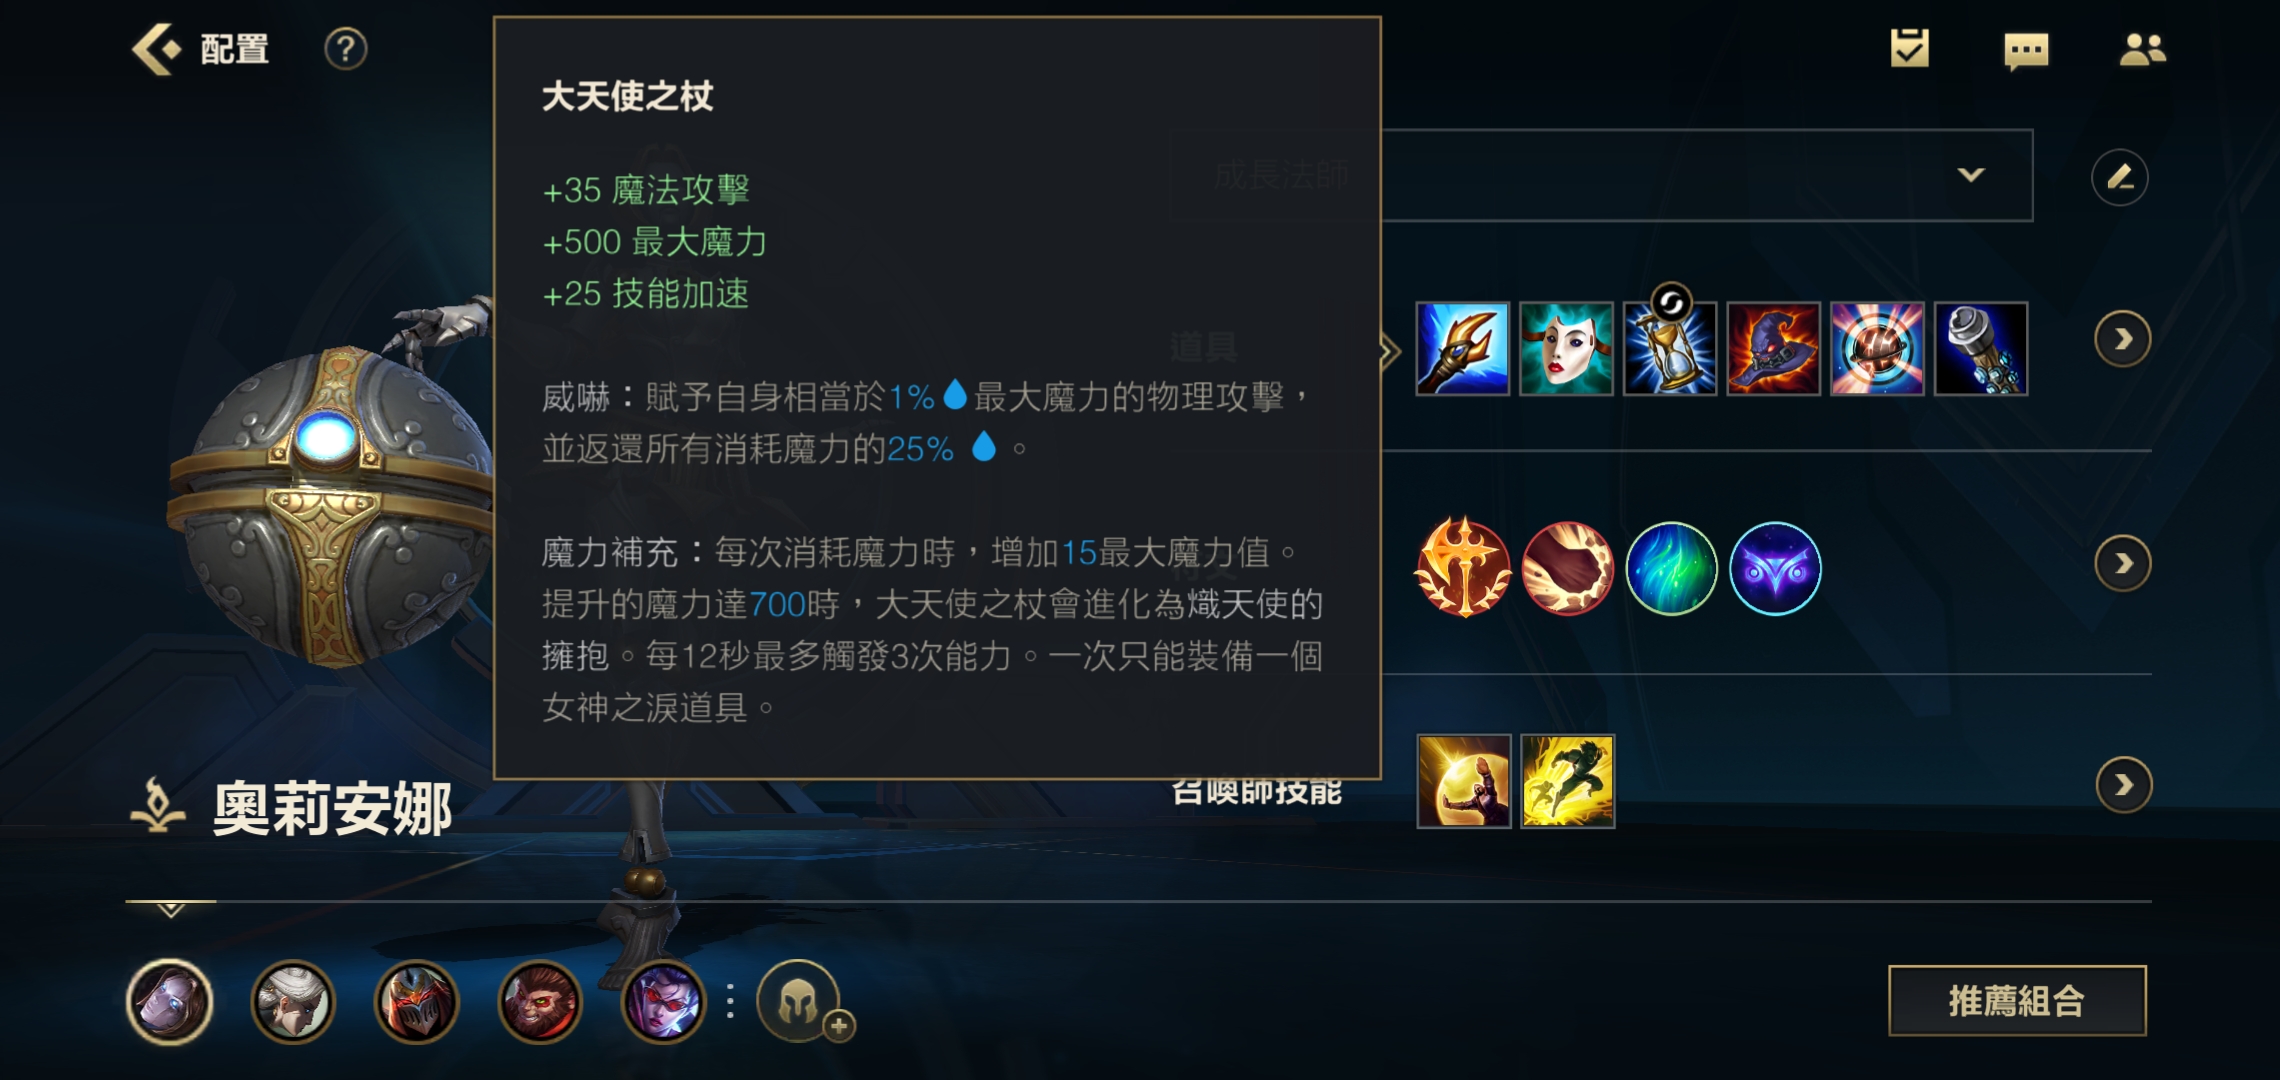2280x1080 pixels.
Task: Select the Flash summoner spell icon
Action: tap(1567, 781)
